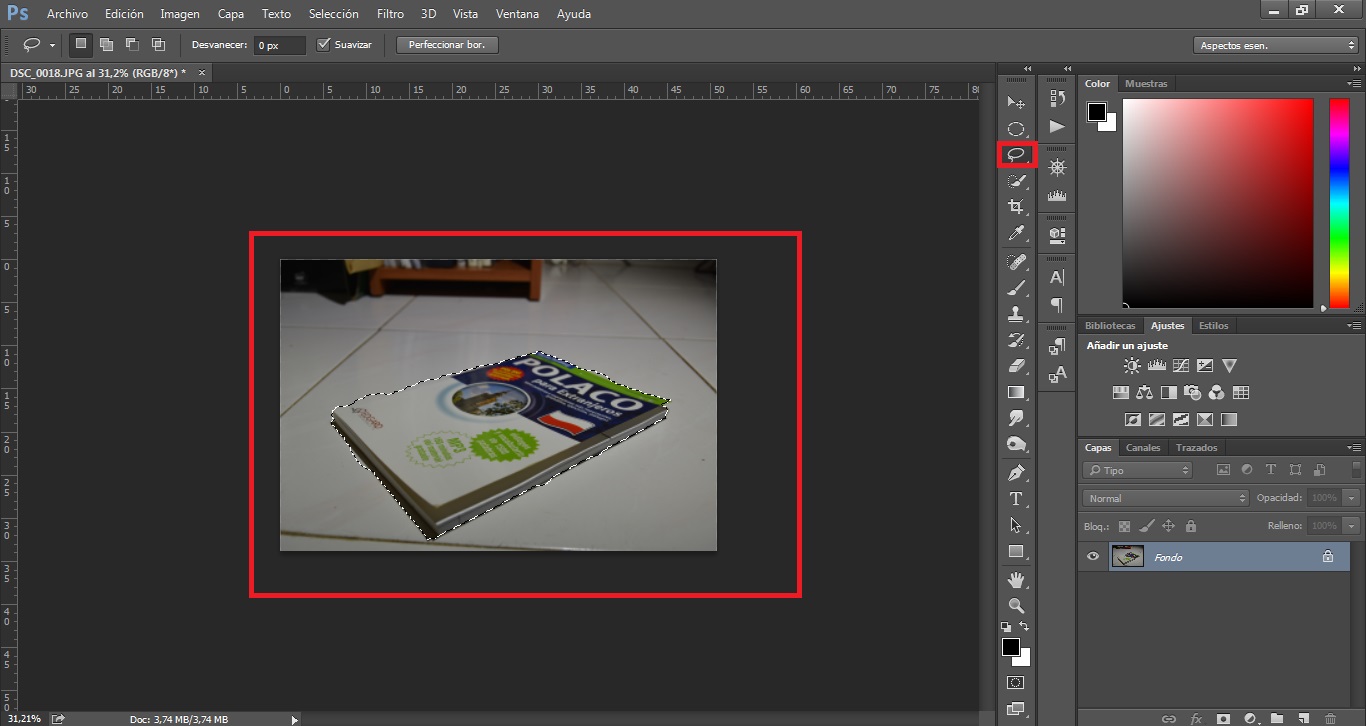This screenshot has width=1366, height=726.
Task: Open the Archivo menu
Action: point(67,14)
